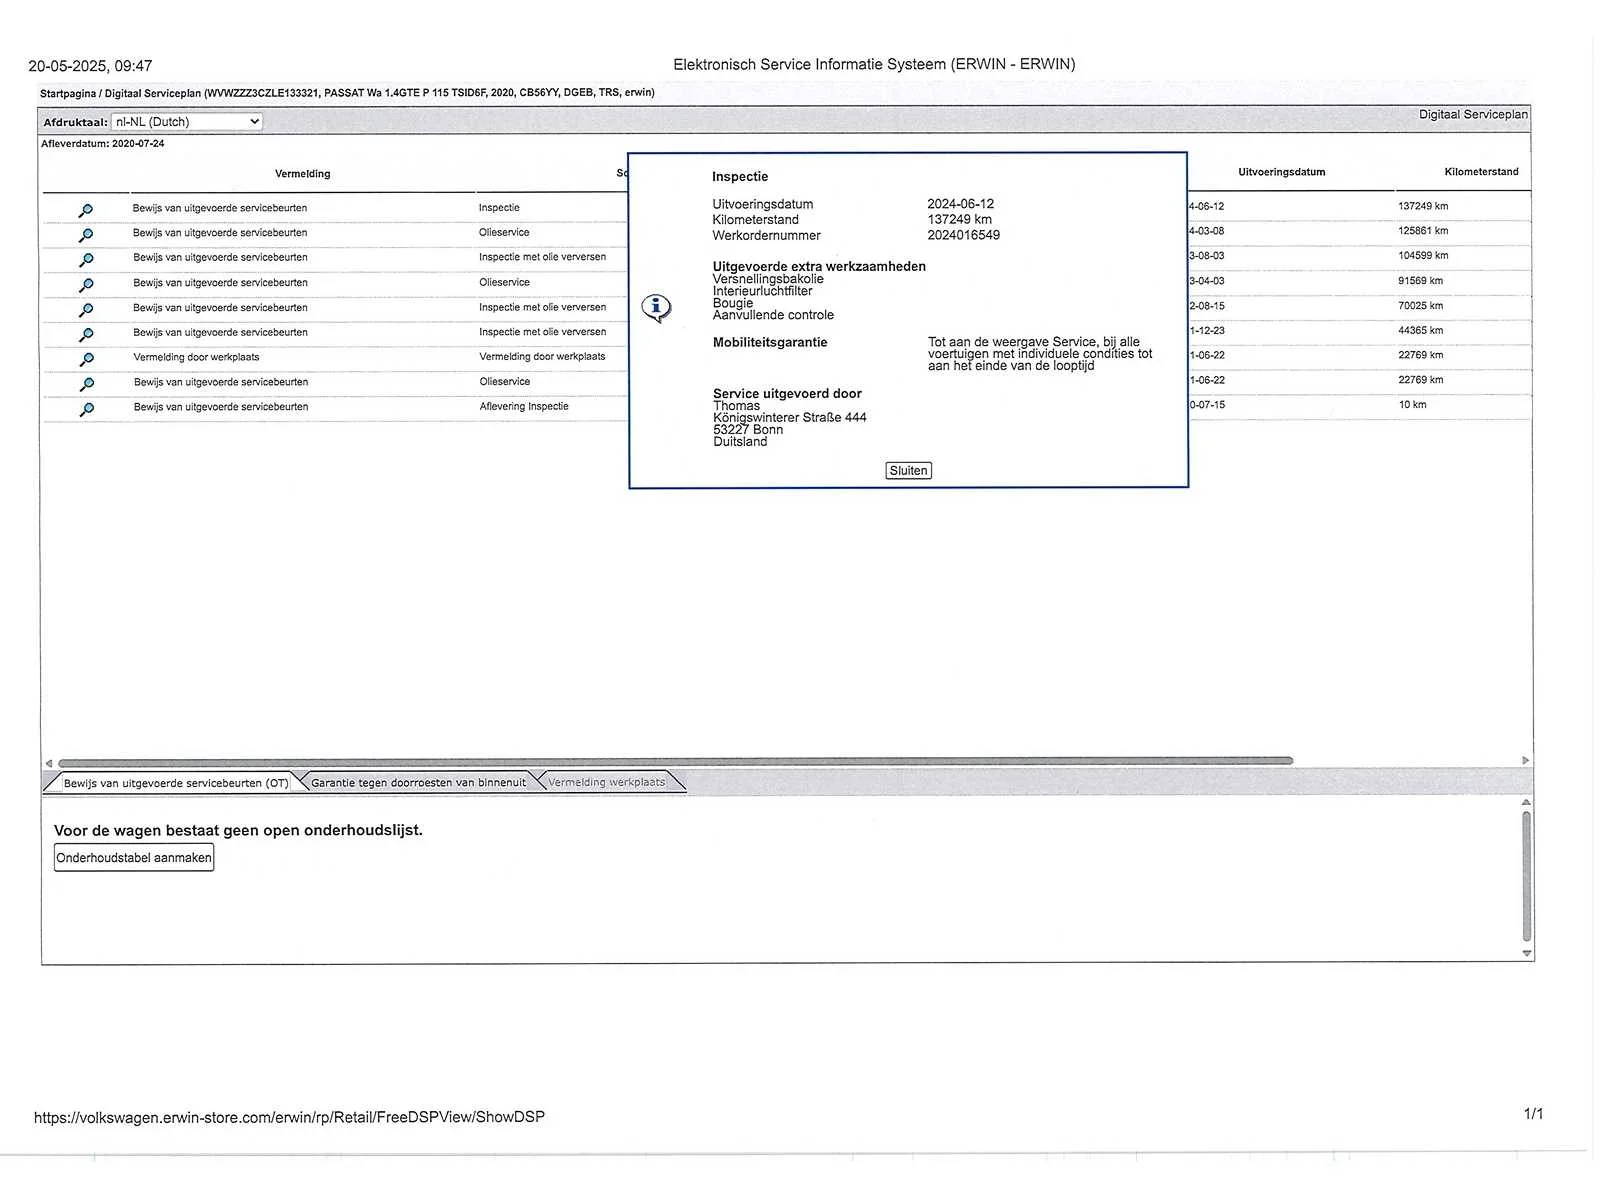Select the 125861 km cell
The image size is (1600, 1200).
click(1423, 231)
